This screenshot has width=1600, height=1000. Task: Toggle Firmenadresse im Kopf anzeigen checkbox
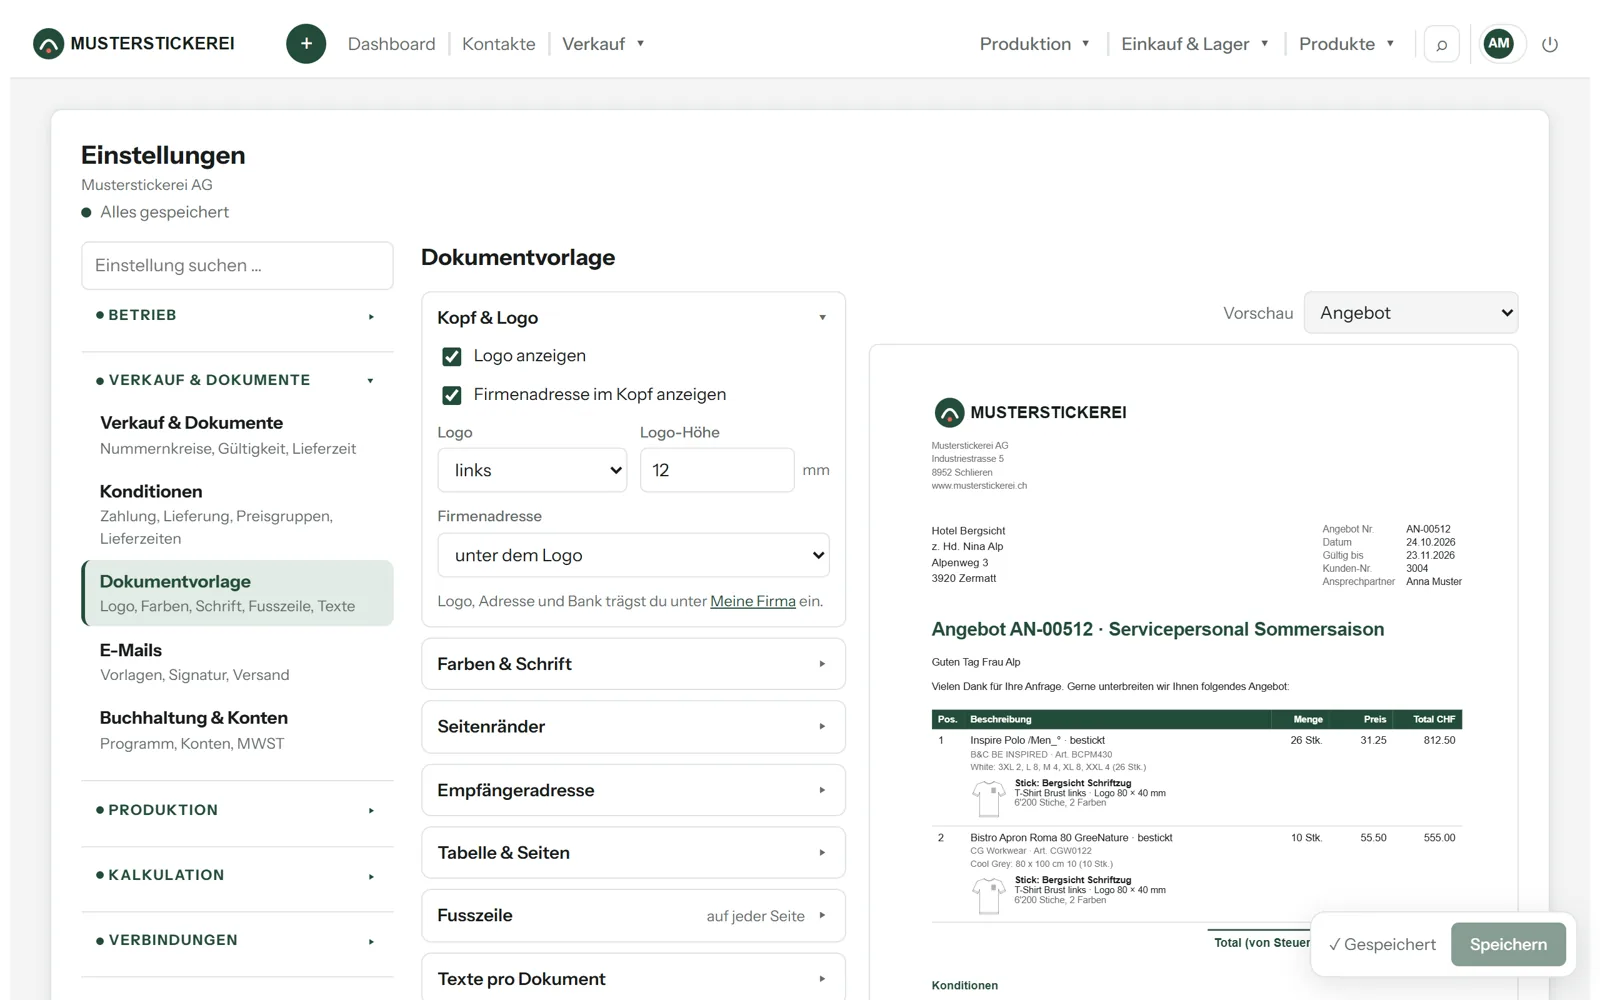click(452, 395)
